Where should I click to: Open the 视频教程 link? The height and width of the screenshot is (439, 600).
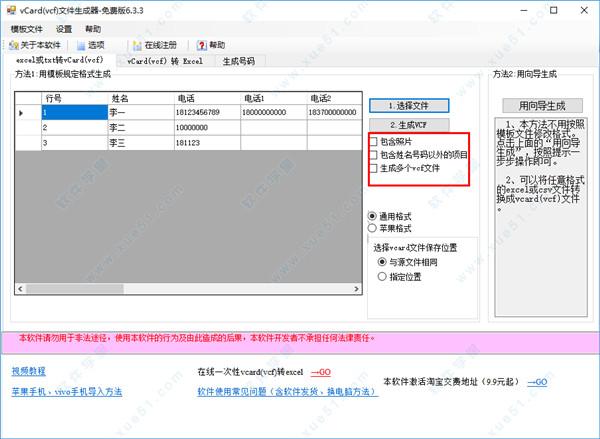point(29,370)
